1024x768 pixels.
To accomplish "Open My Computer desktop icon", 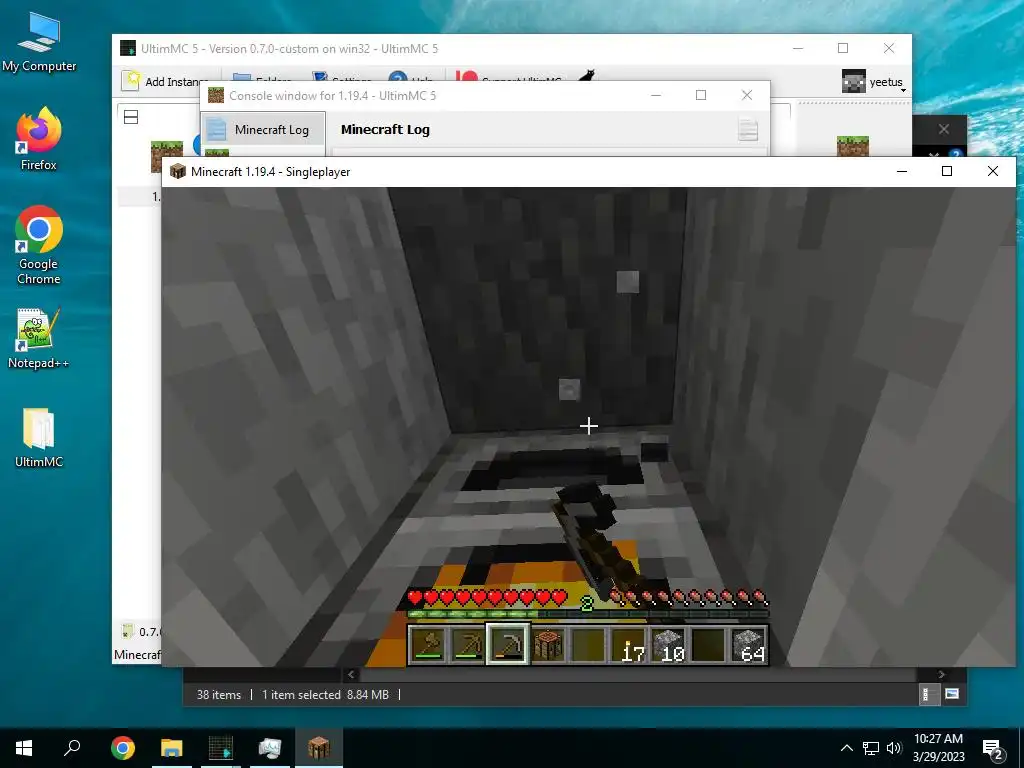I will (39, 41).
